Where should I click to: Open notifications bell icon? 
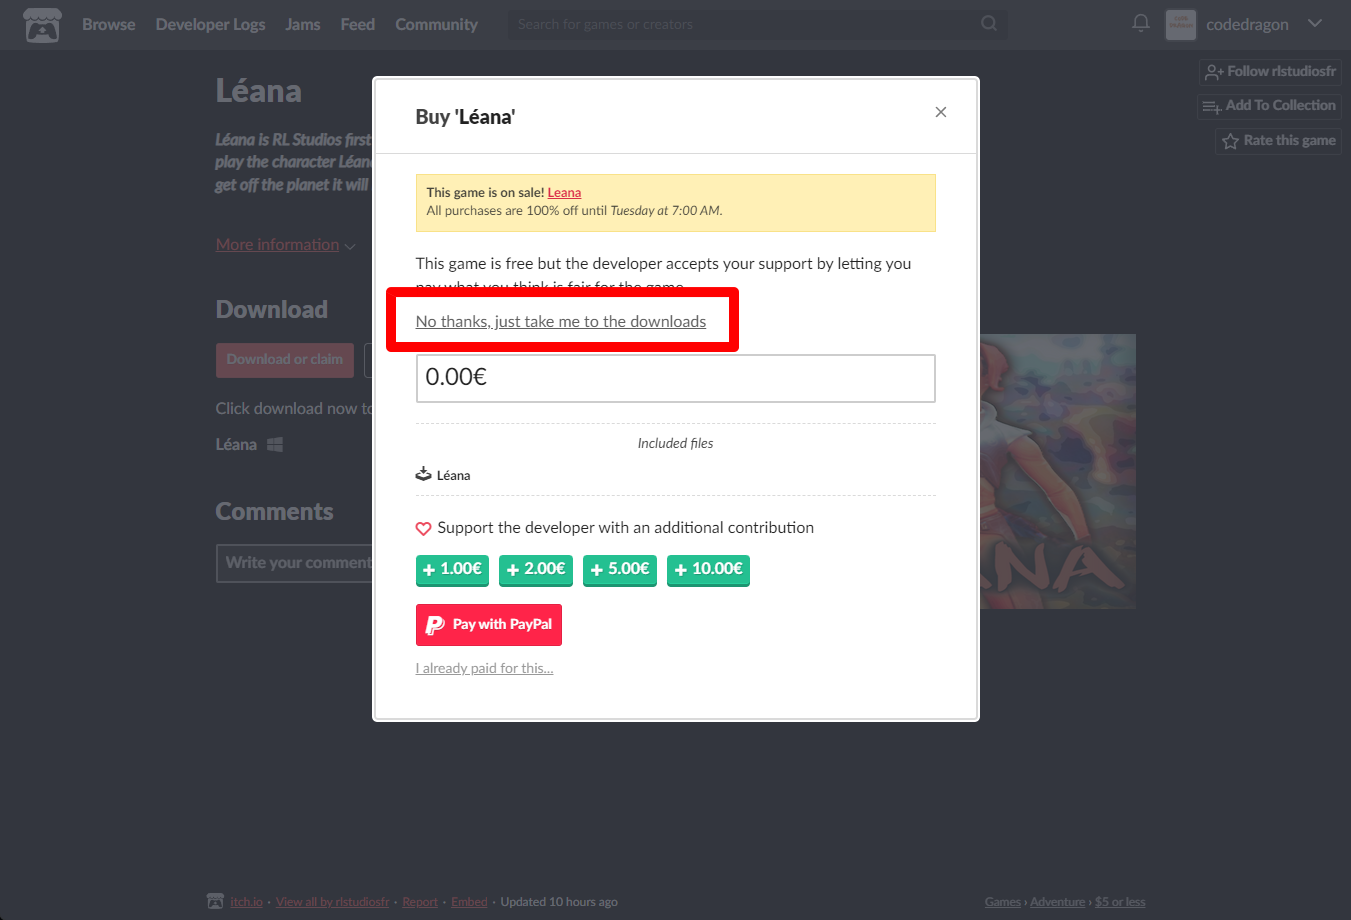tap(1140, 23)
